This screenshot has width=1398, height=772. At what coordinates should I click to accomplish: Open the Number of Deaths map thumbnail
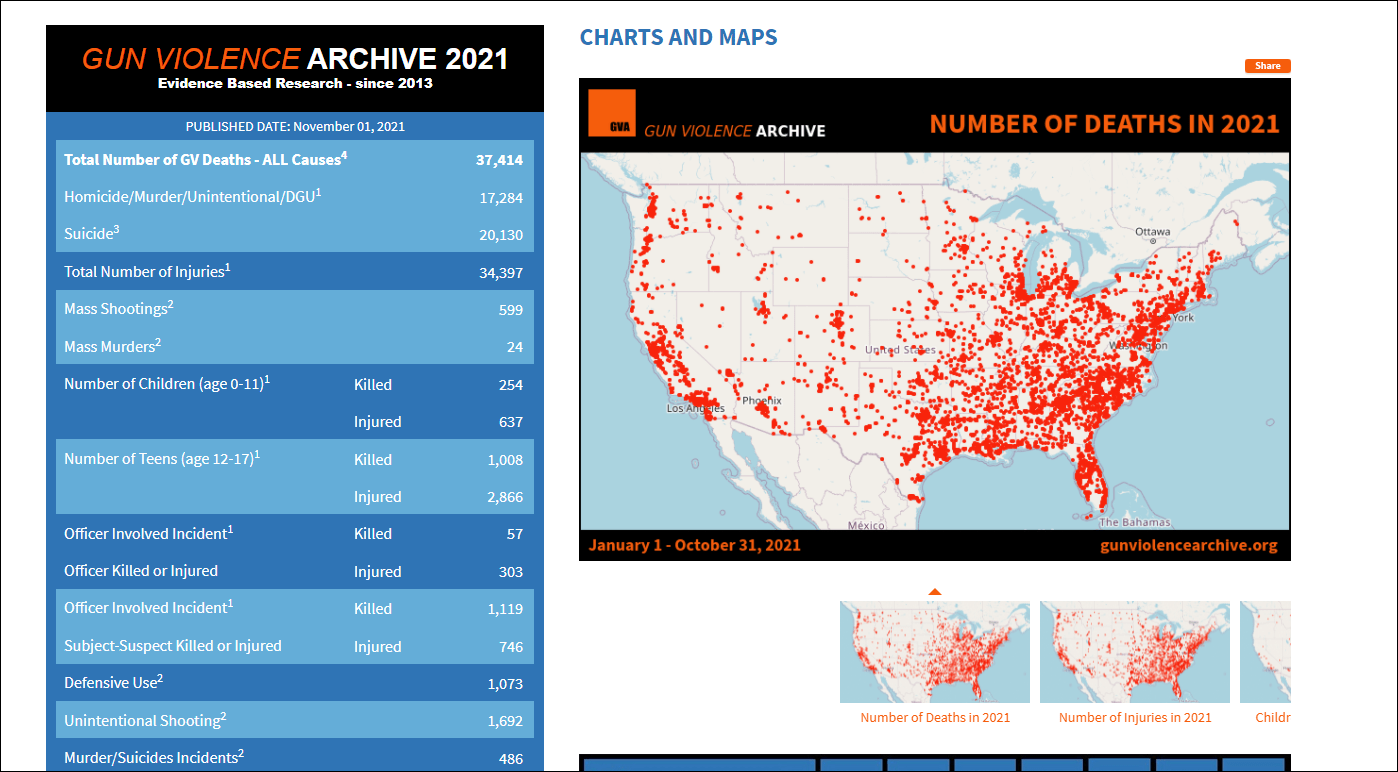coord(934,652)
